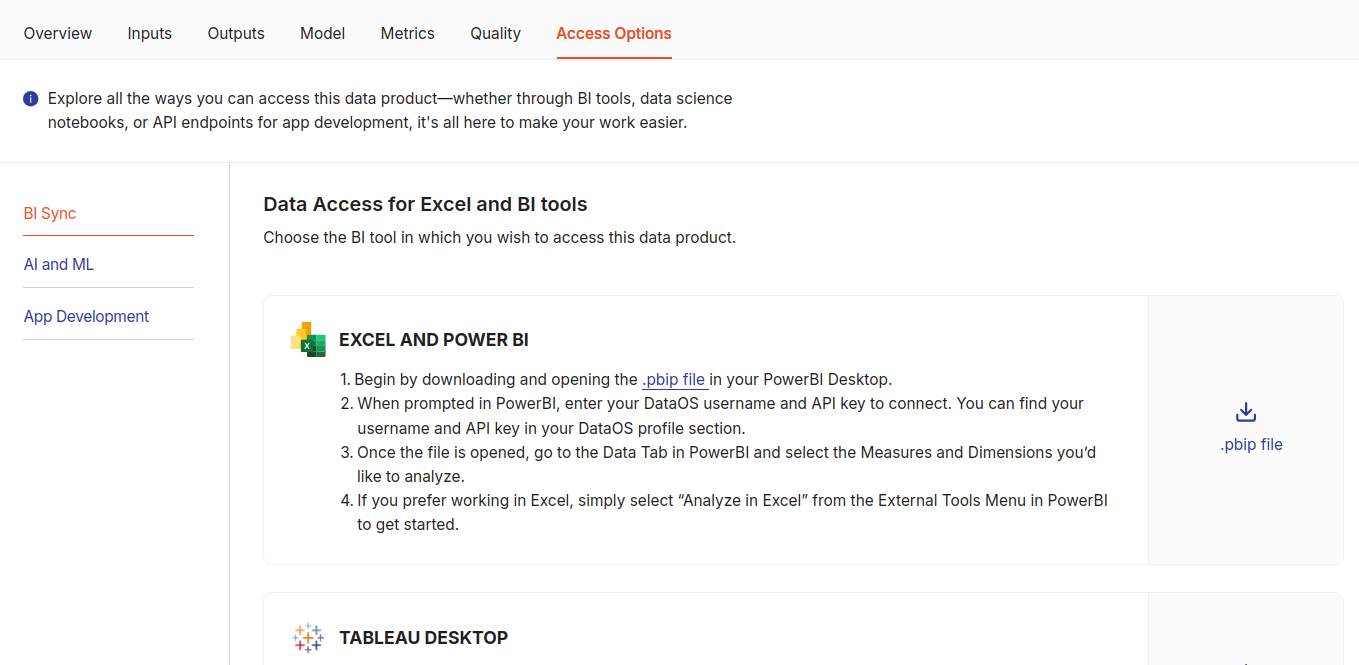1359x665 pixels.
Task: Click the TABLEAU DESKTOP card heading
Action: 424,637
